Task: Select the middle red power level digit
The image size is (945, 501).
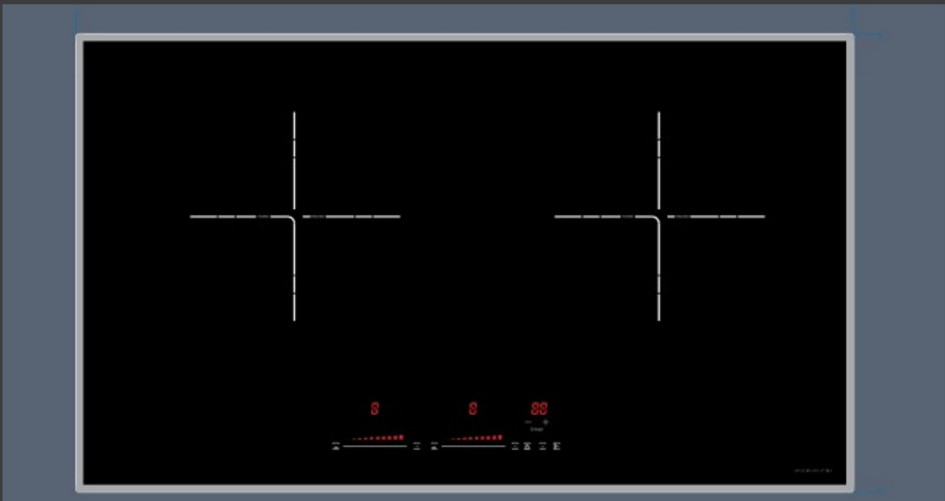Action: pyautogui.click(x=473, y=409)
